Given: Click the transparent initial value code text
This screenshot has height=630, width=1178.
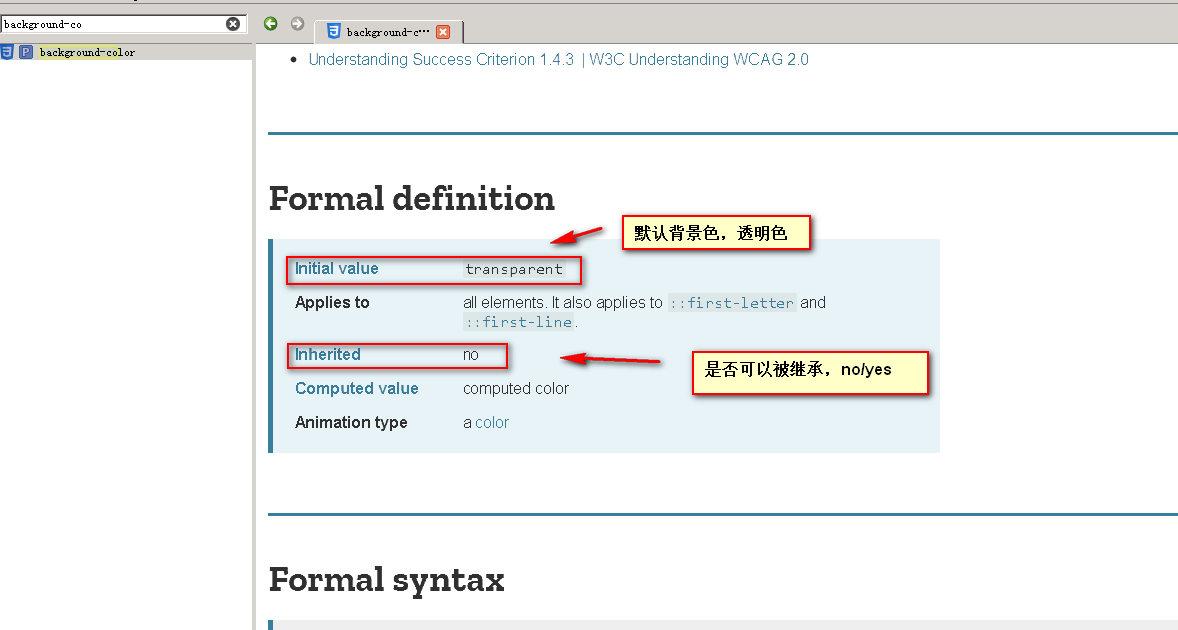Looking at the screenshot, I should [x=514, y=269].
